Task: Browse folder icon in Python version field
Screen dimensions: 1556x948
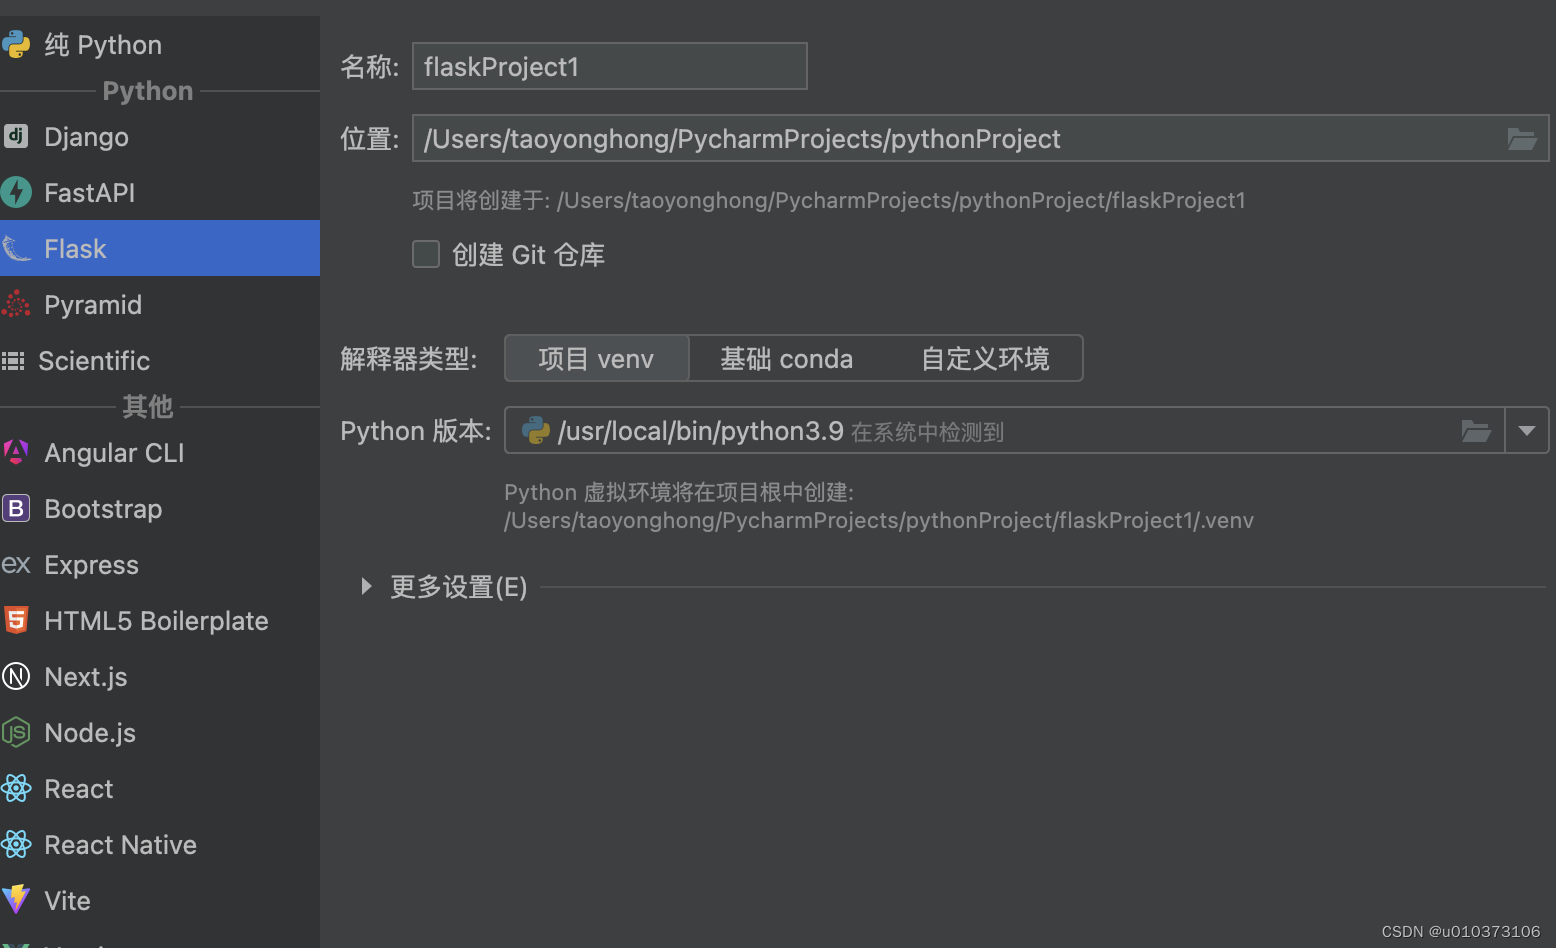Action: pos(1476,431)
